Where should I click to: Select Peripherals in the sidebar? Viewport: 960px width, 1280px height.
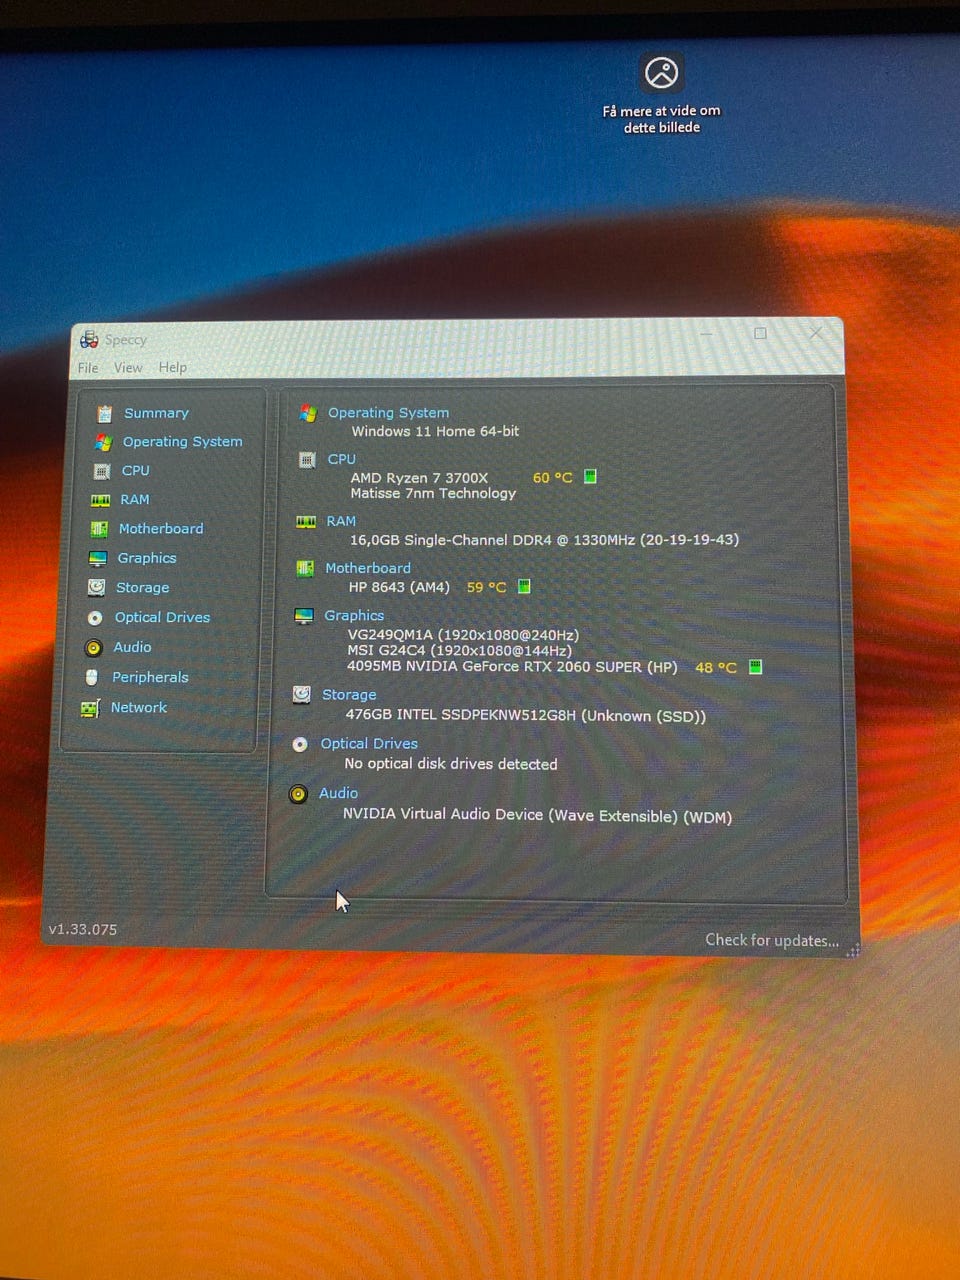(x=150, y=678)
